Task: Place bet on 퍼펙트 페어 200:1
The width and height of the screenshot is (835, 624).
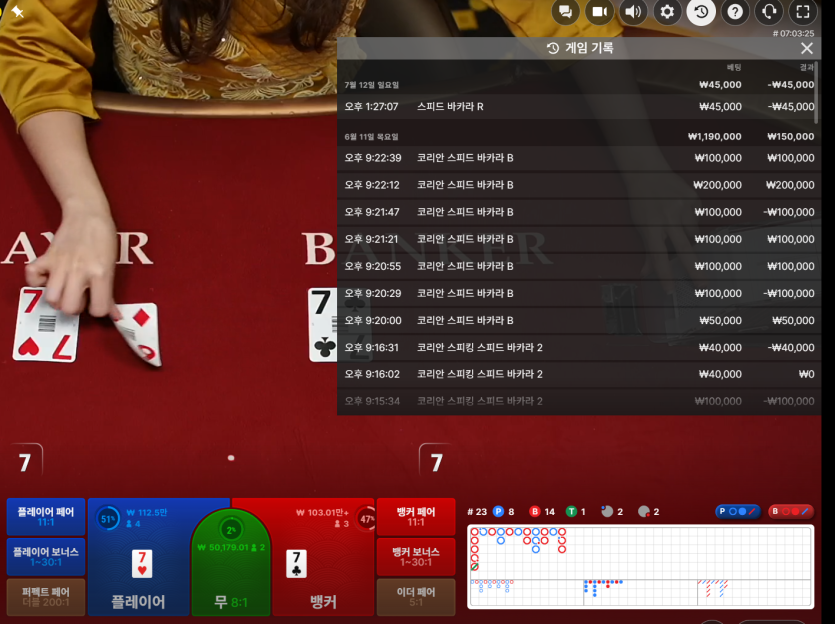Action: click(46, 596)
